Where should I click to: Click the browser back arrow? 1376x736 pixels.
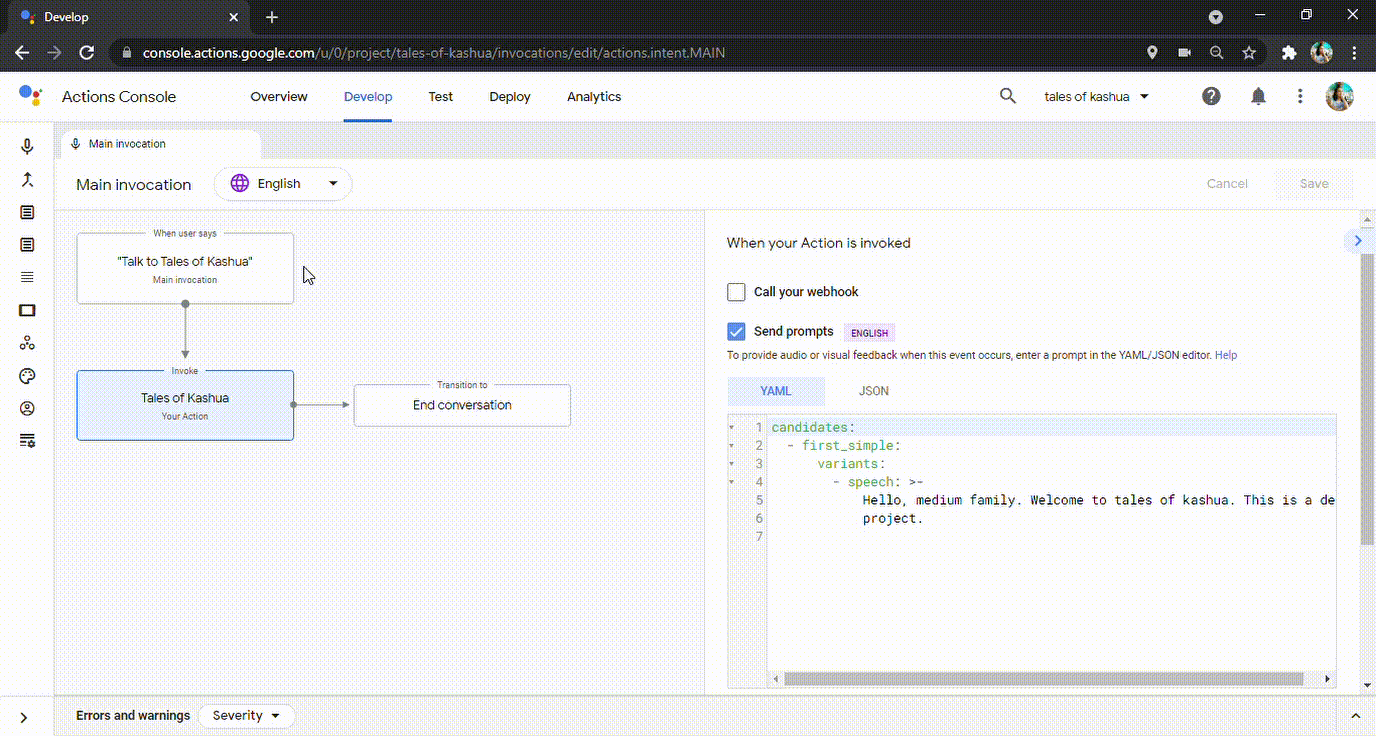click(22, 53)
